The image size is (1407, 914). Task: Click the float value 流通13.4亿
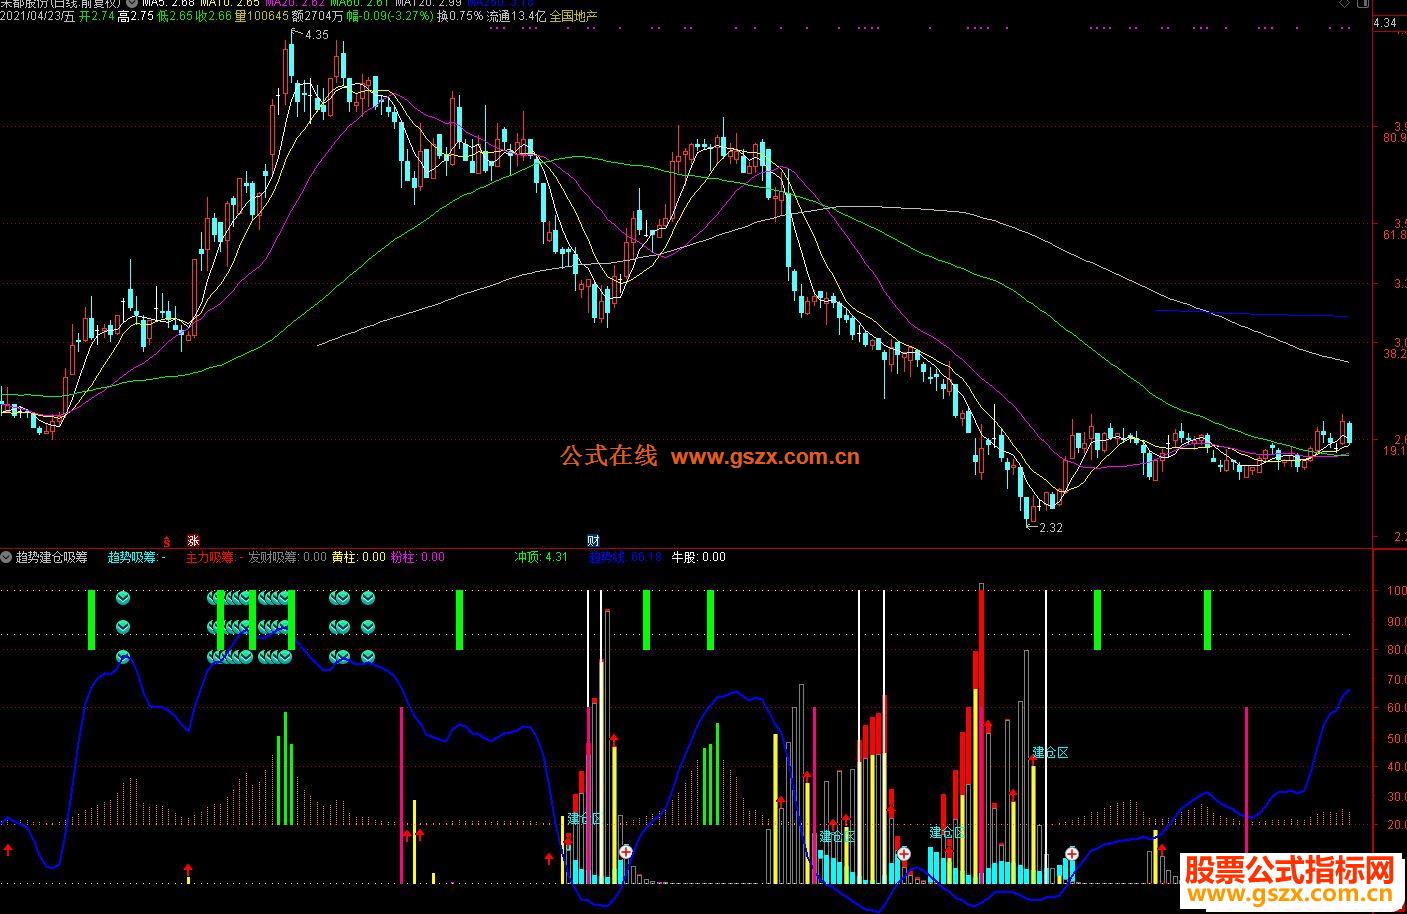click(517, 16)
